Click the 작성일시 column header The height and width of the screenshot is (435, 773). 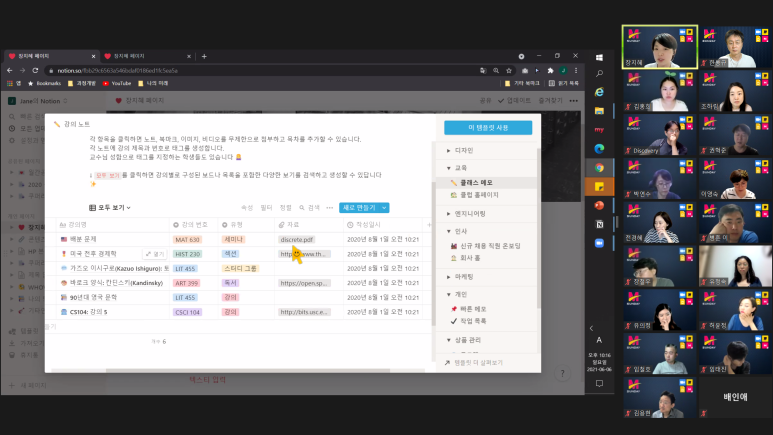tap(383, 225)
